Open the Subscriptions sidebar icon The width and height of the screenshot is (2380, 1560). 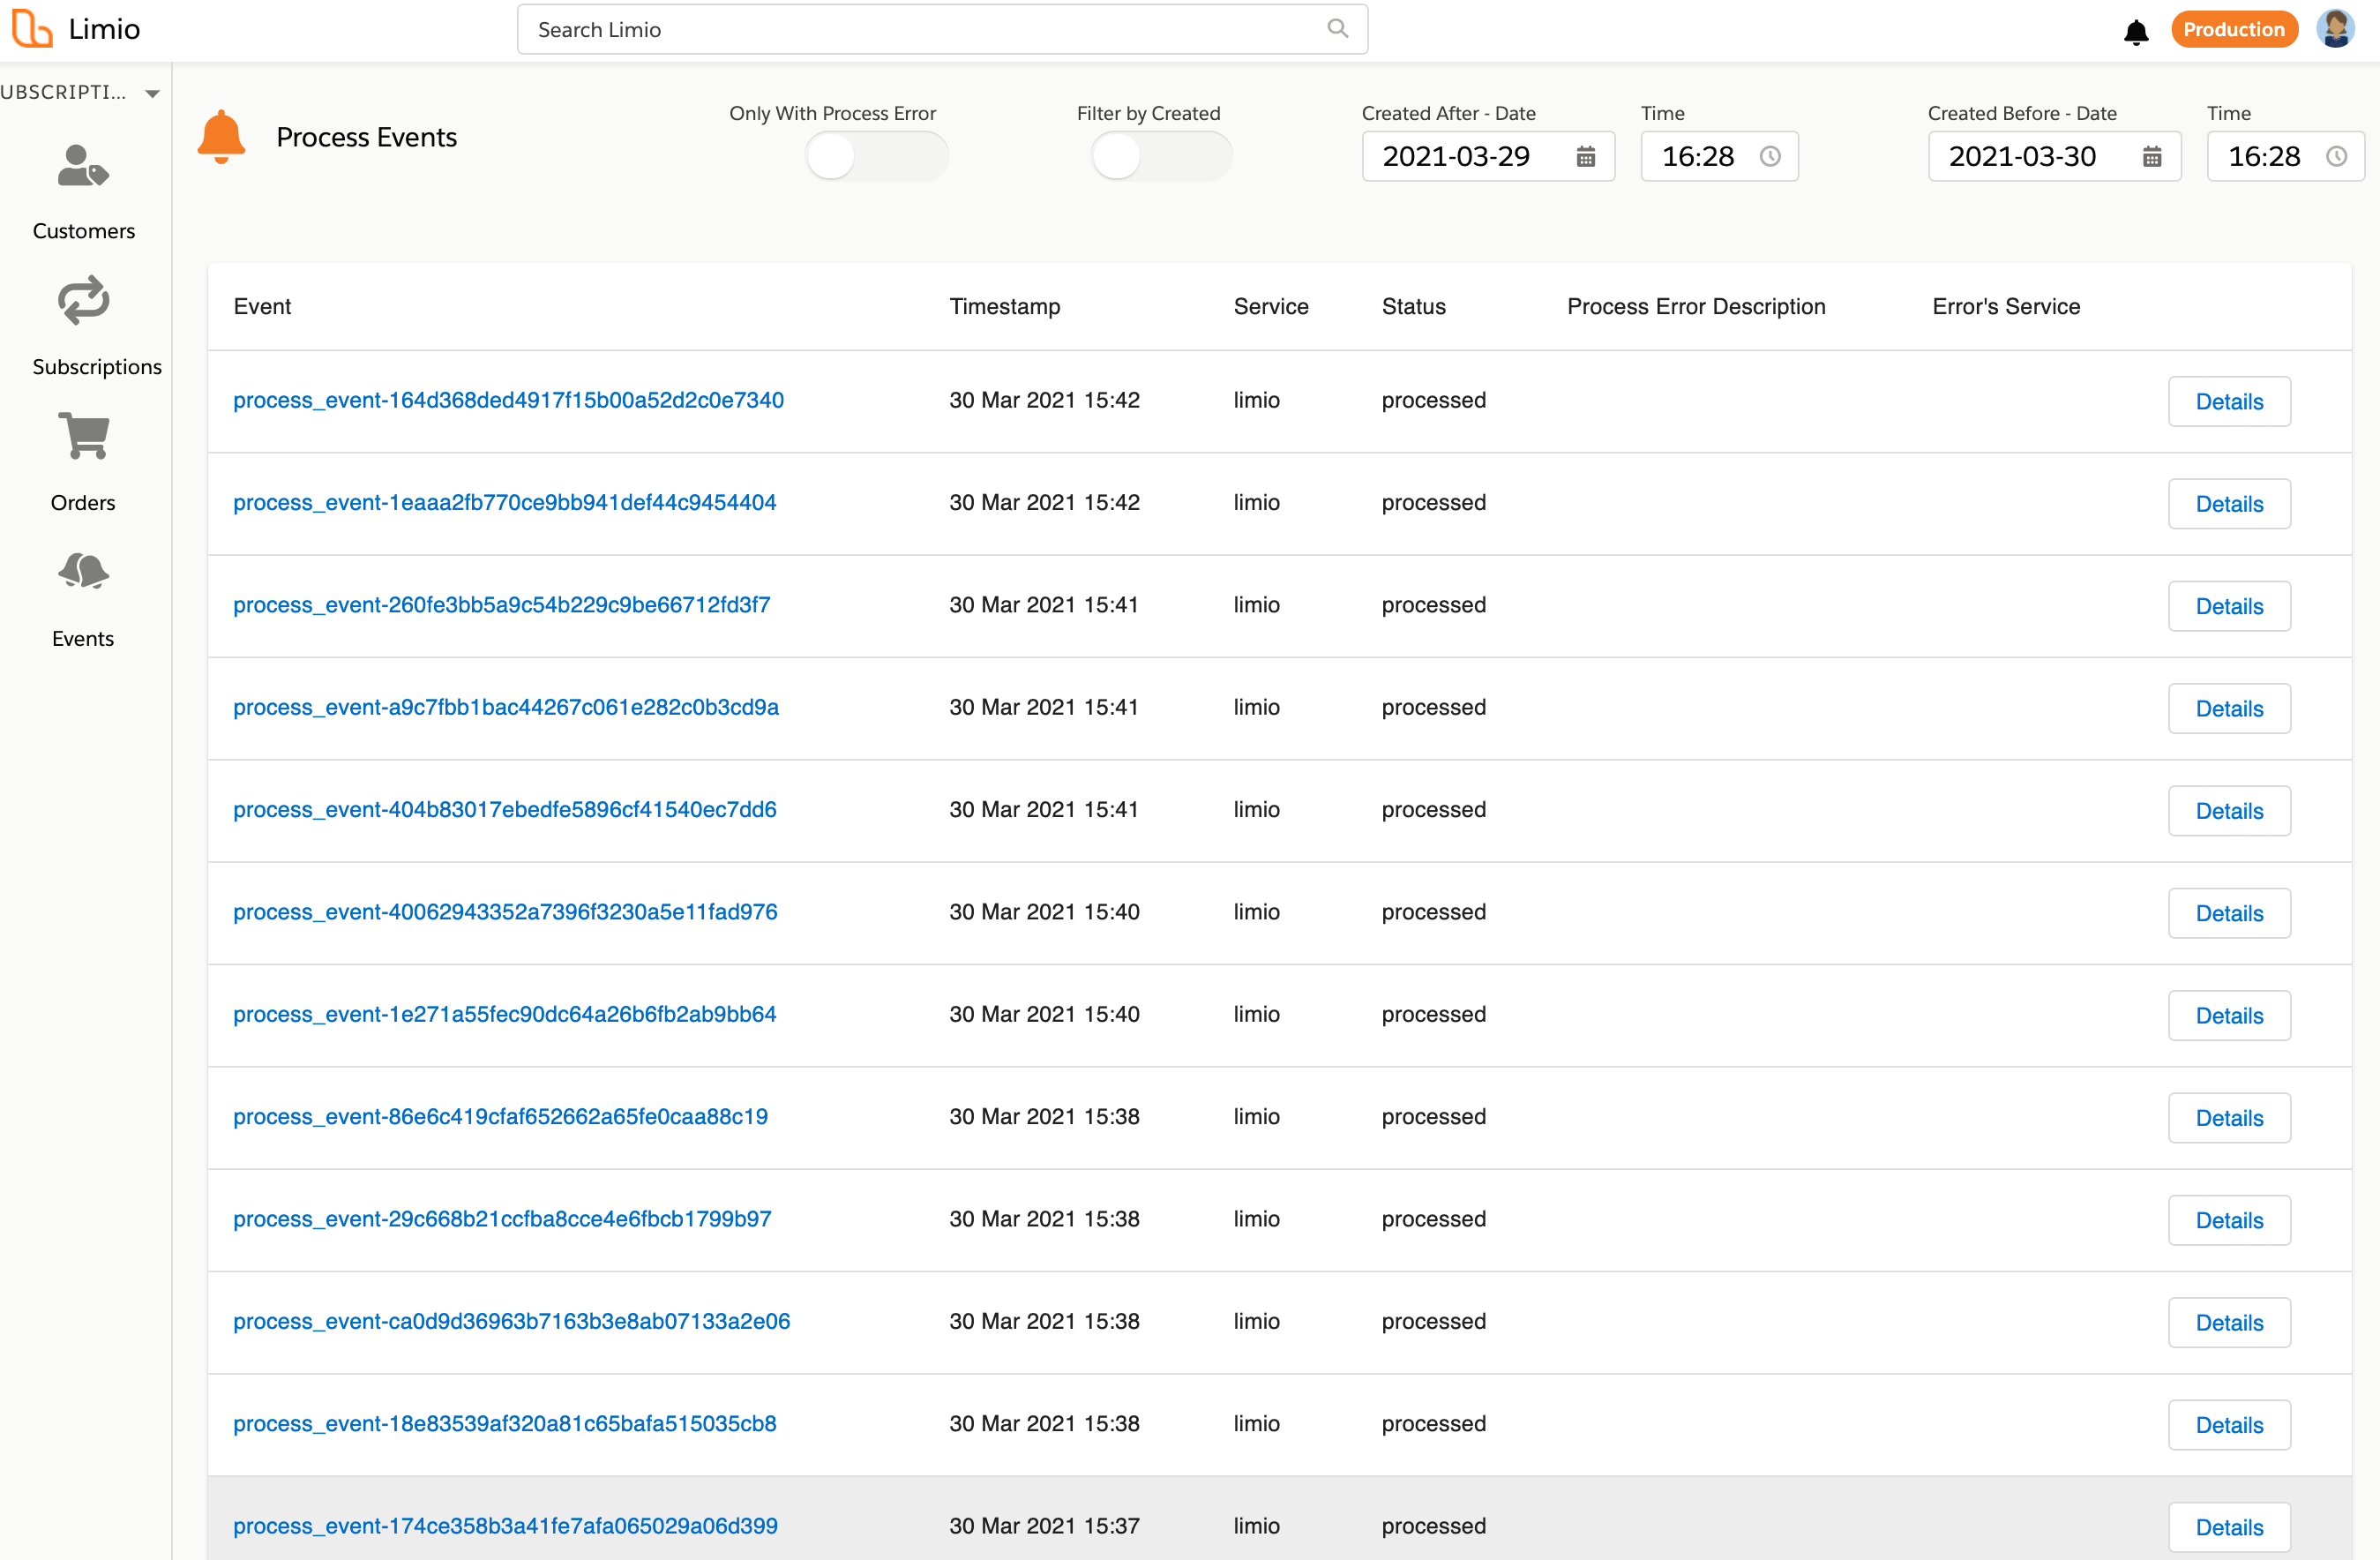coord(83,300)
